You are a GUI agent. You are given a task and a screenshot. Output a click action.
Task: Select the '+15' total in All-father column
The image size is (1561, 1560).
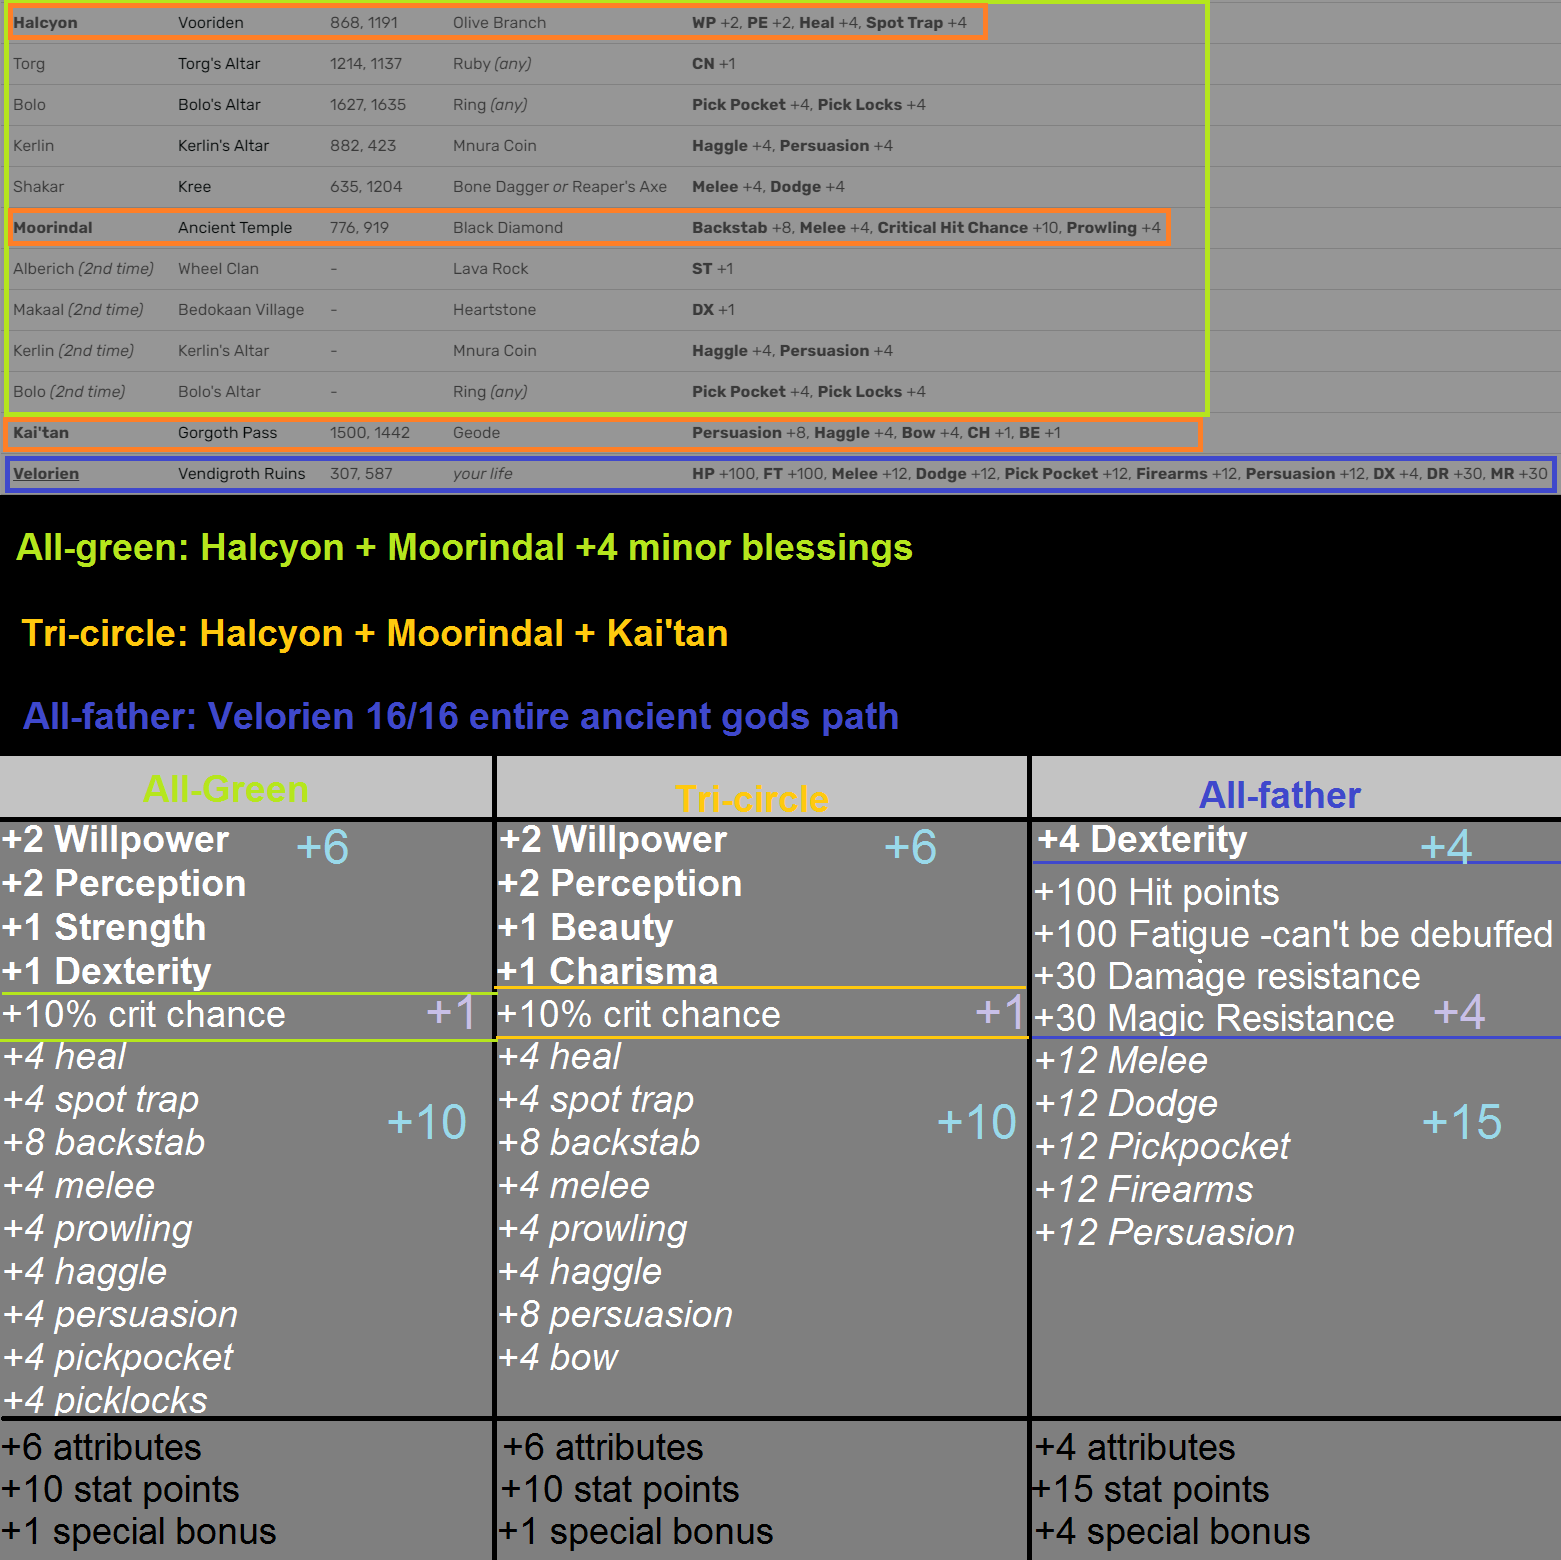[1462, 1122]
